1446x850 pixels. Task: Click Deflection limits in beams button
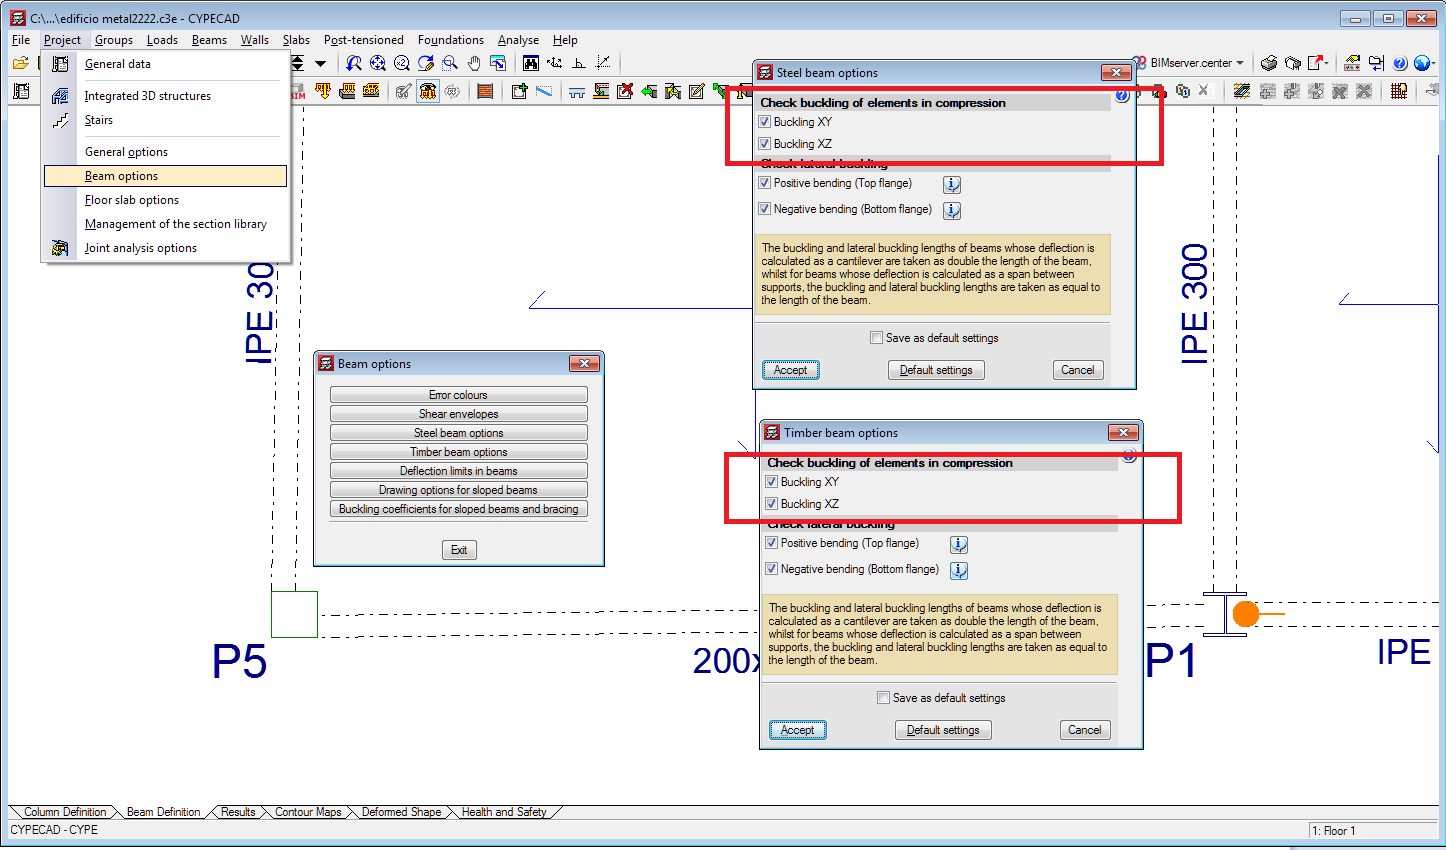458,471
